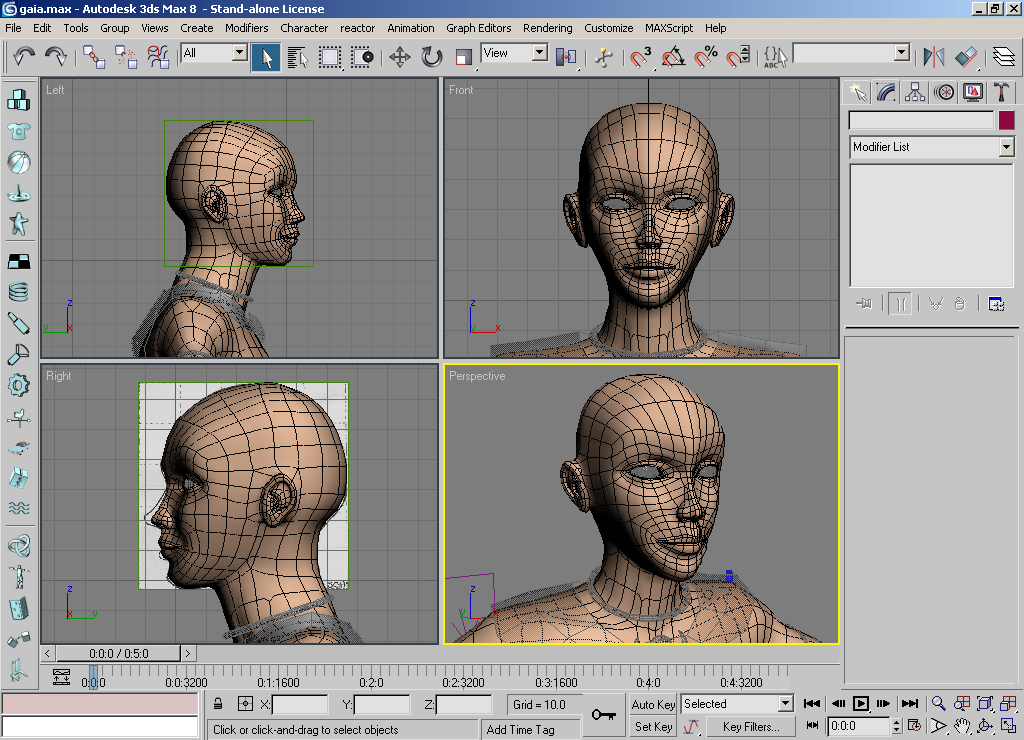Activate the Rotate tool in toolbar
1024x740 pixels.
[x=432, y=57]
